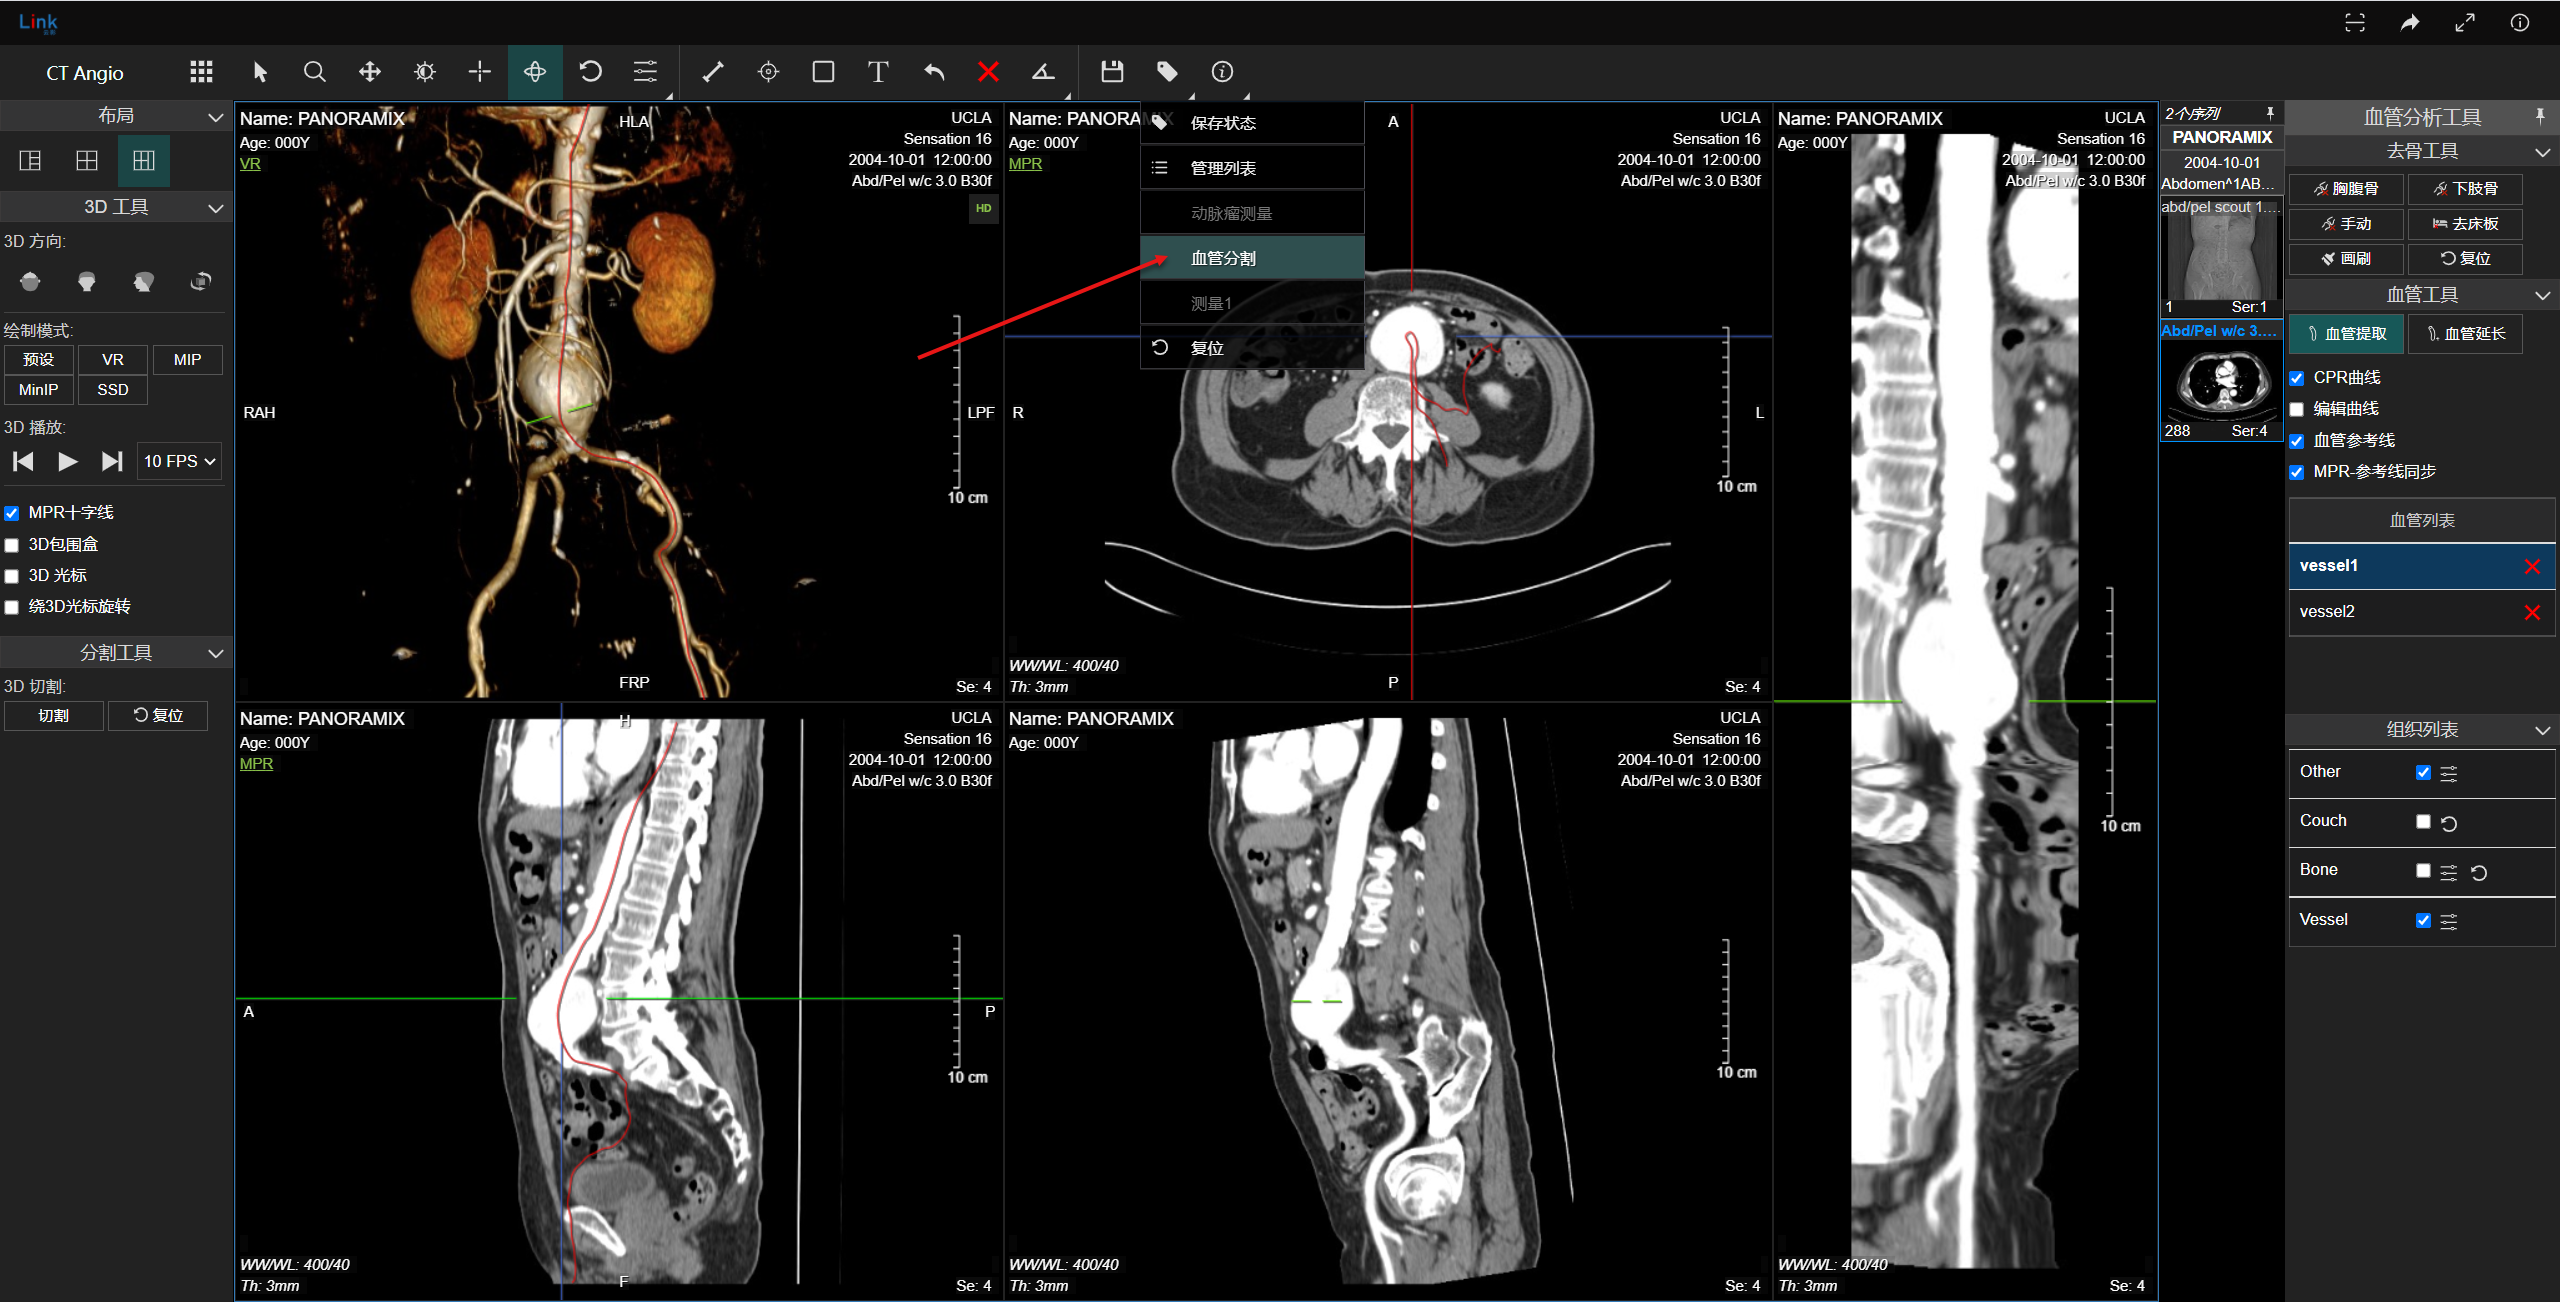Toggle MPR-参考线同步 checkbox
The image size is (2560, 1302).
point(2297,472)
